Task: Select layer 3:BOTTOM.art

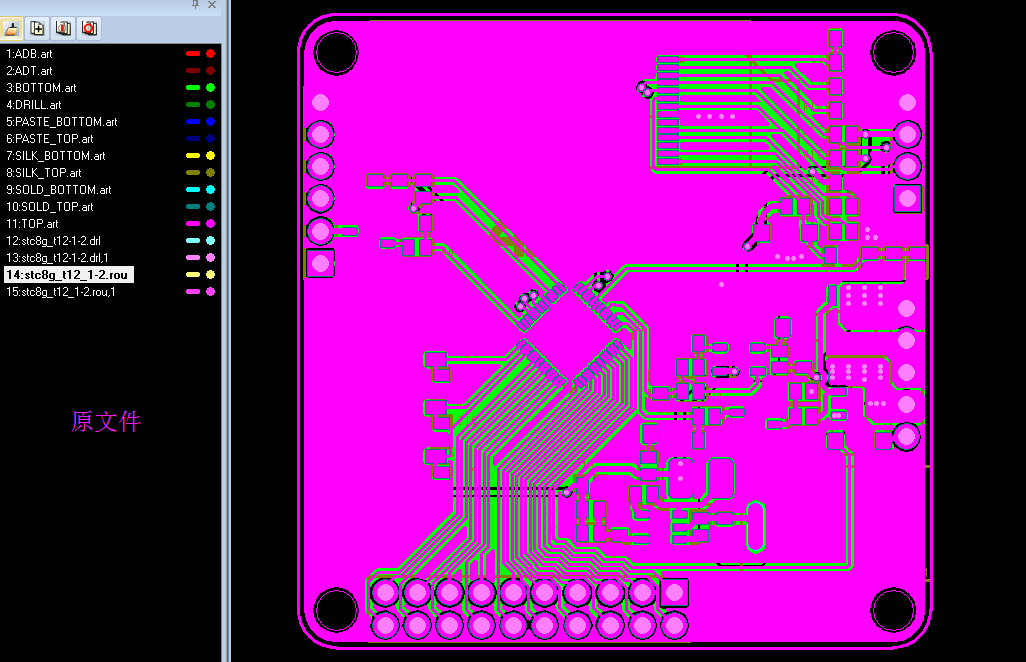Action: coord(41,88)
